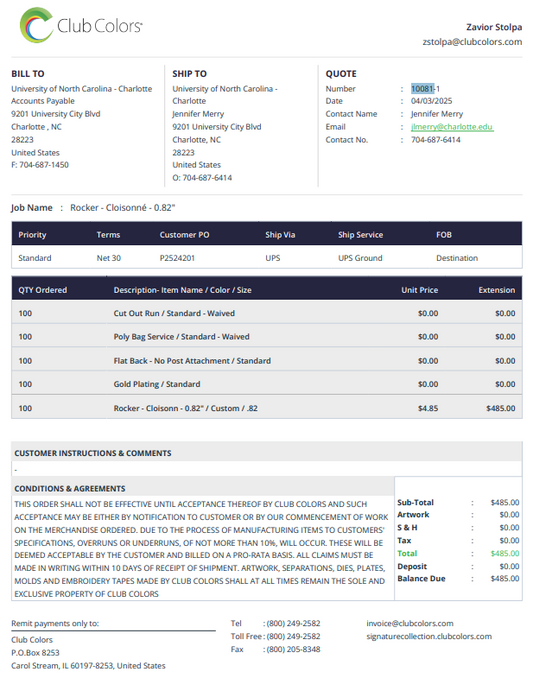Click the SHIP TO heading
The height and width of the screenshot is (697, 533).
(x=189, y=74)
